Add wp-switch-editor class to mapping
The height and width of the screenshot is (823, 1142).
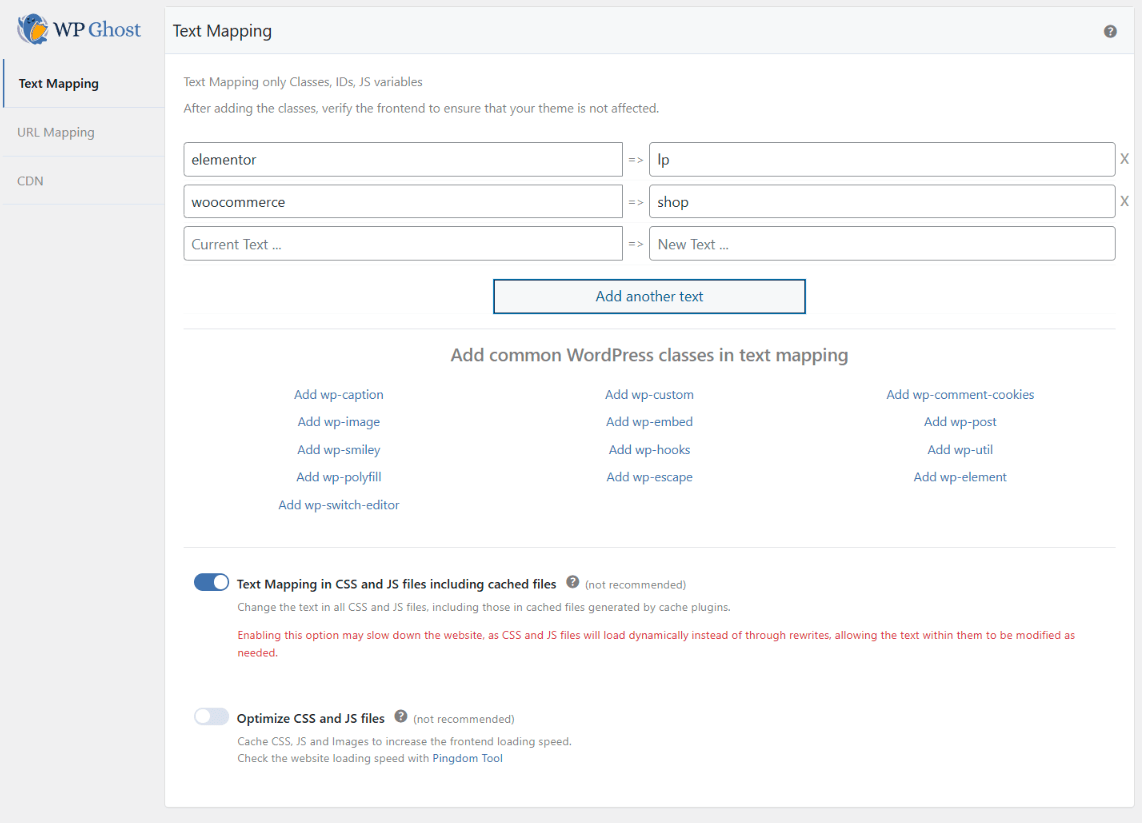[338, 505]
